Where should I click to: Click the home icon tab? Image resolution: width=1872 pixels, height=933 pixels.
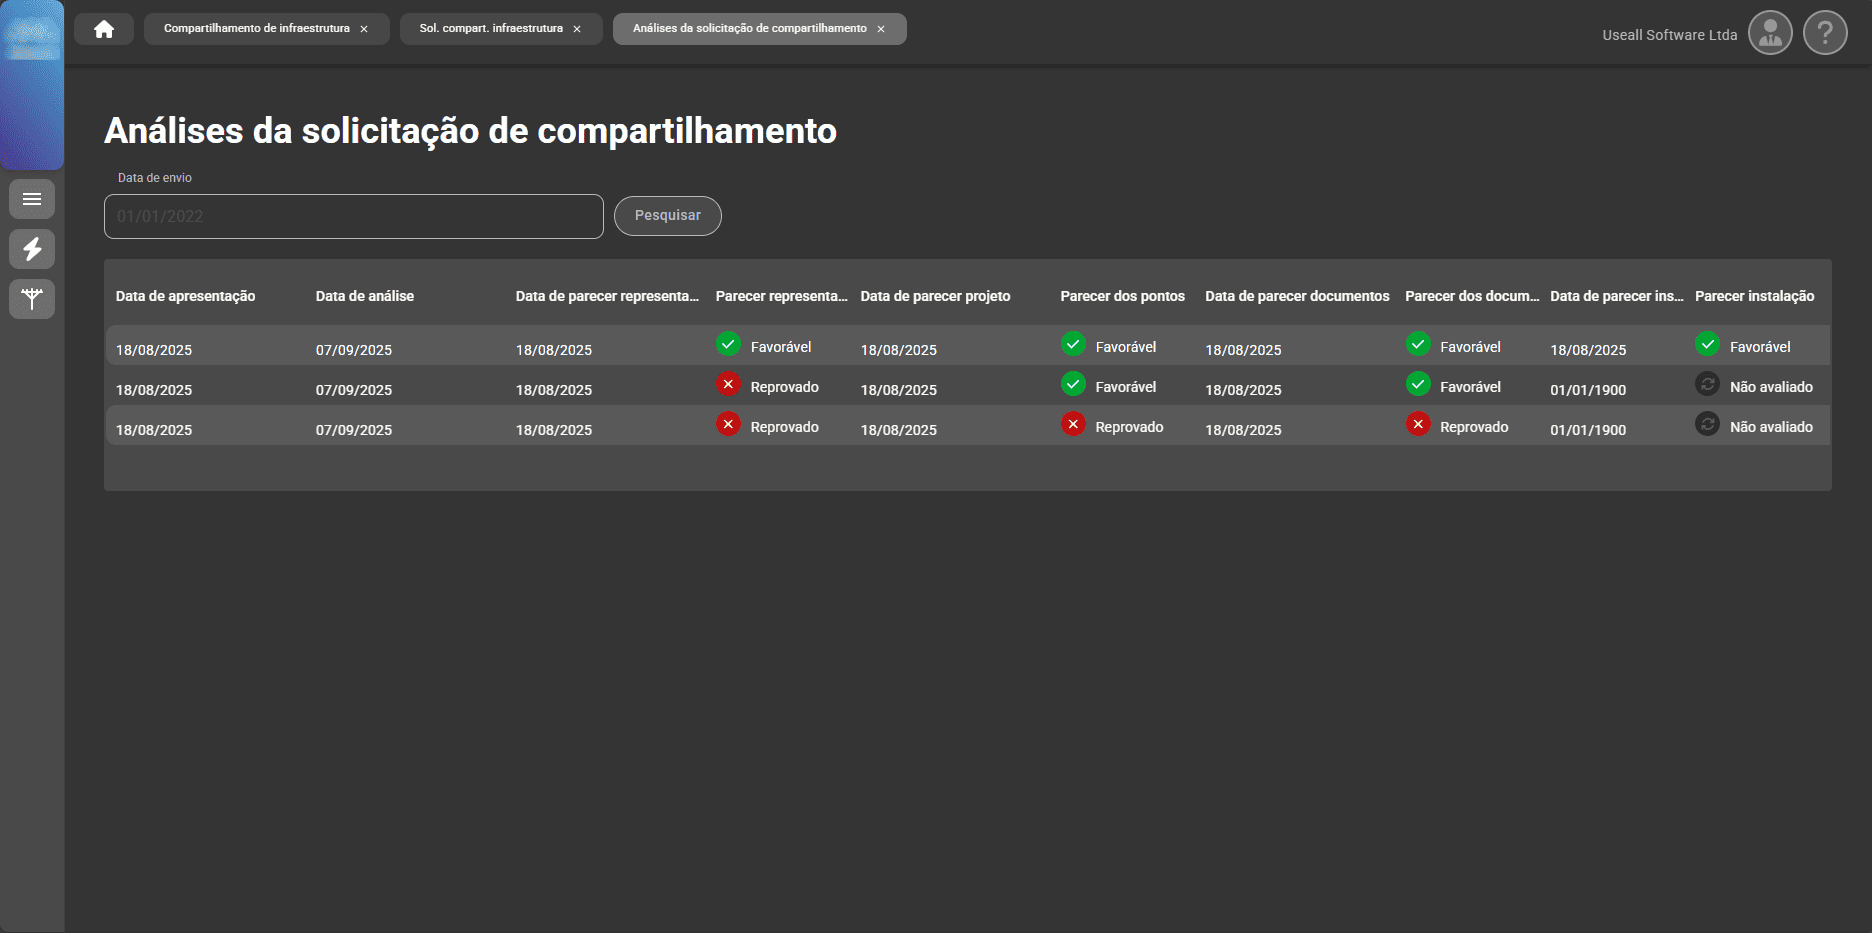pyautogui.click(x=104, y=29)
